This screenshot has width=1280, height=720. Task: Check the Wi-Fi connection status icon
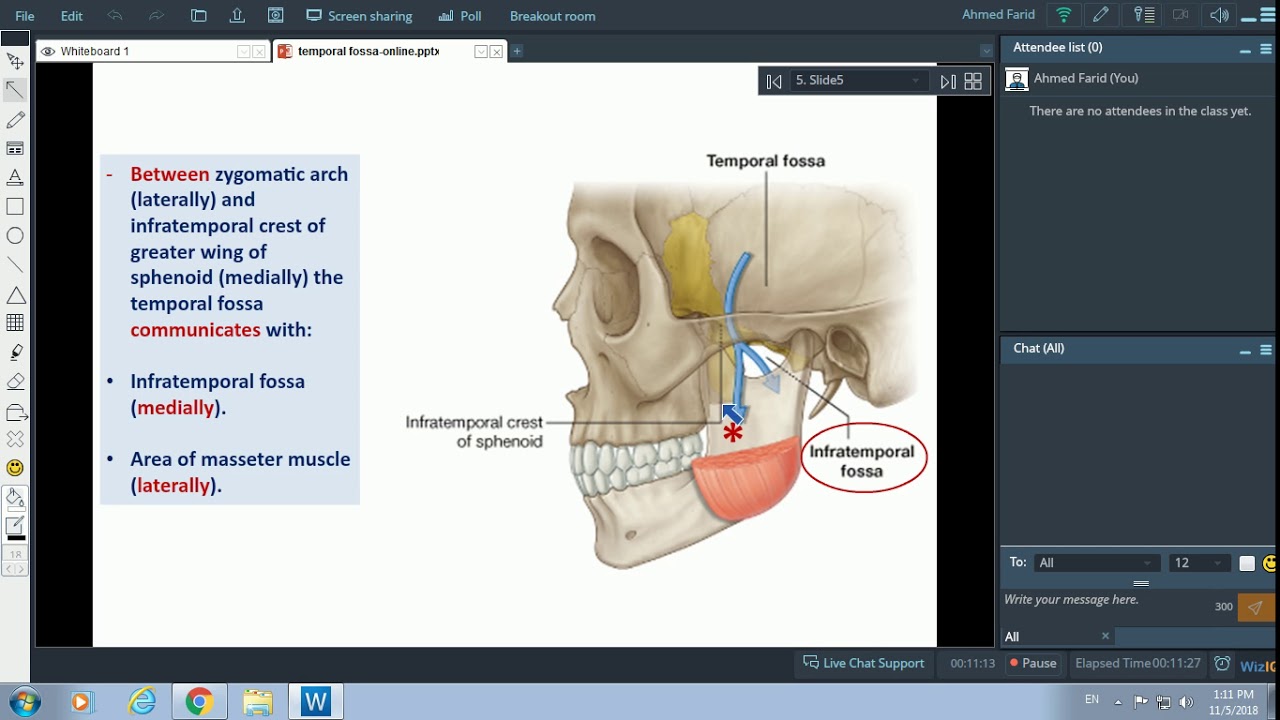(x=1064, y=15)
